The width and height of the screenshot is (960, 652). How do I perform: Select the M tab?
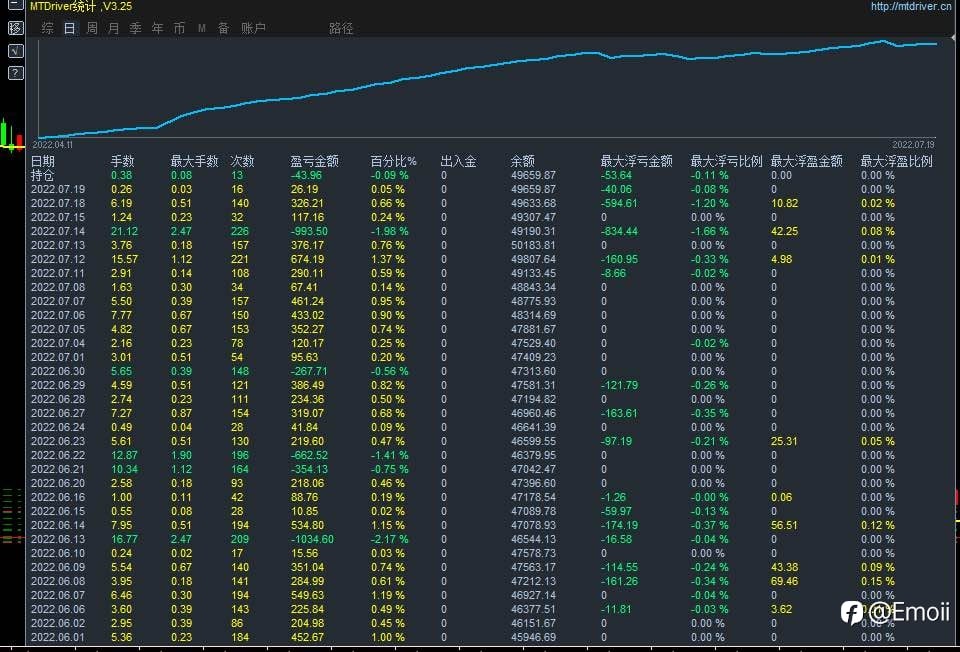pyautogui.click(x=201, y=28)
